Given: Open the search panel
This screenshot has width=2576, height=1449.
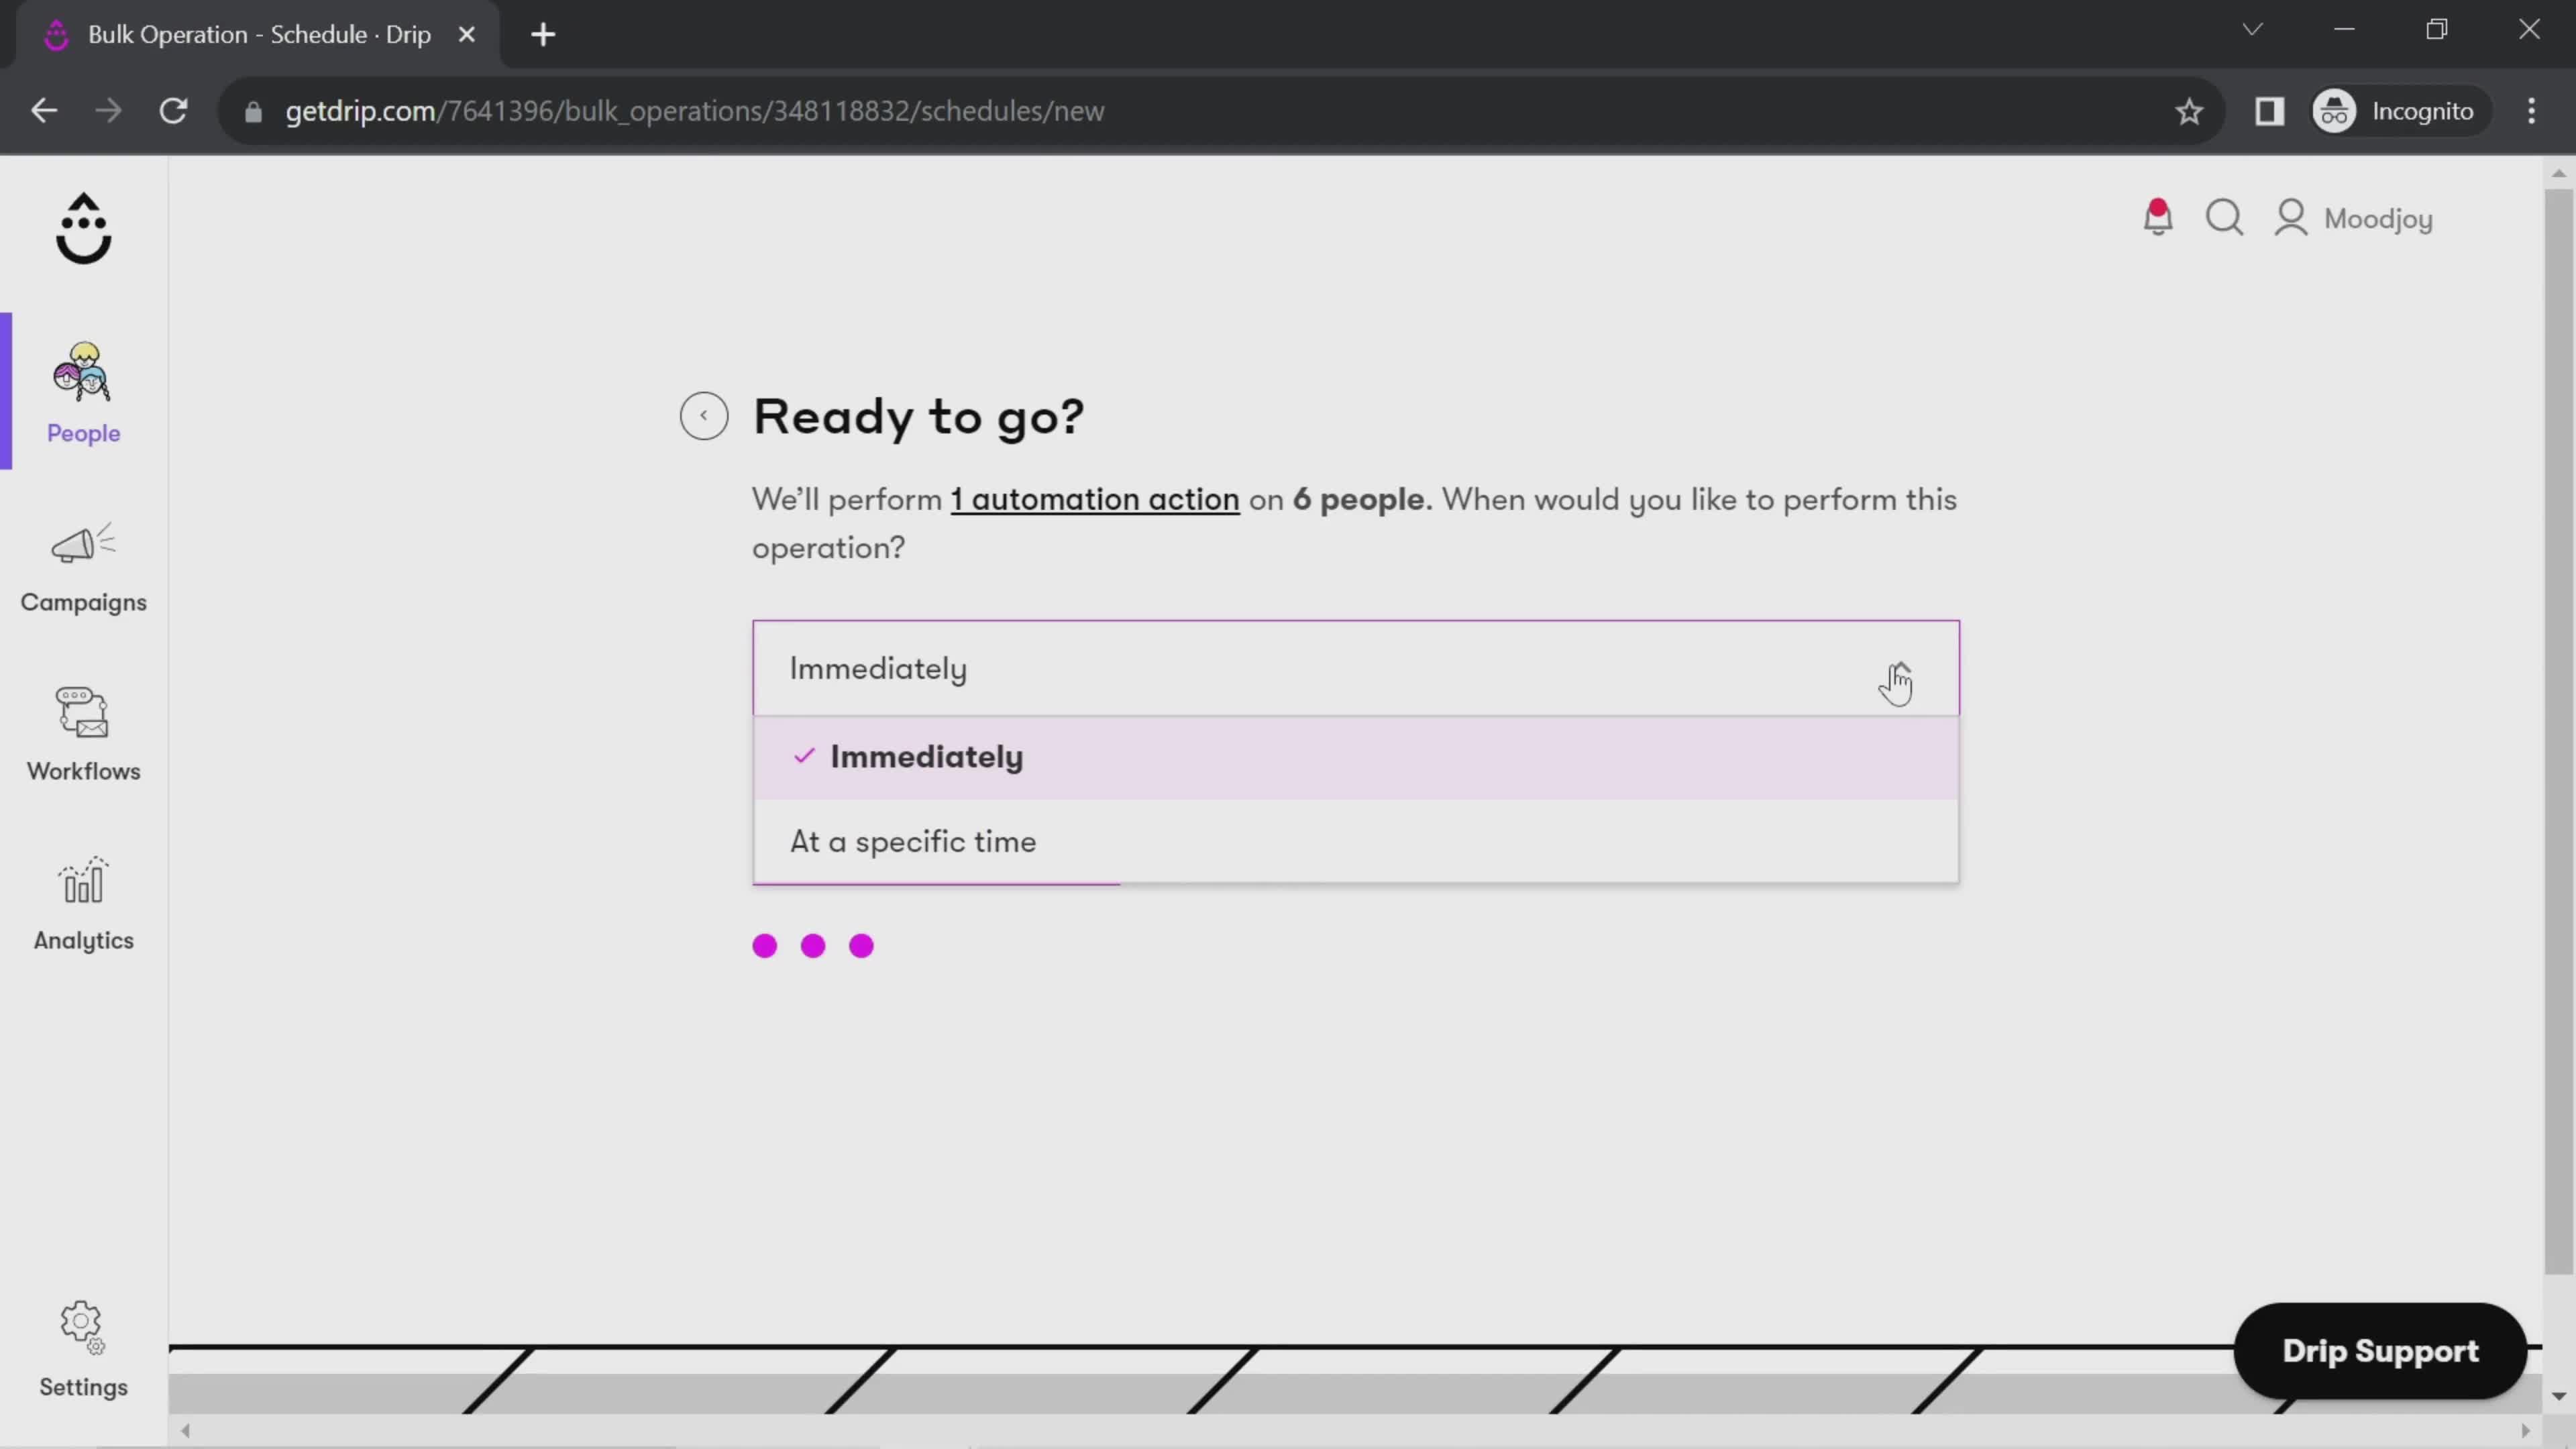Looking at the screenshot, I should click(x=2227, y=216).
